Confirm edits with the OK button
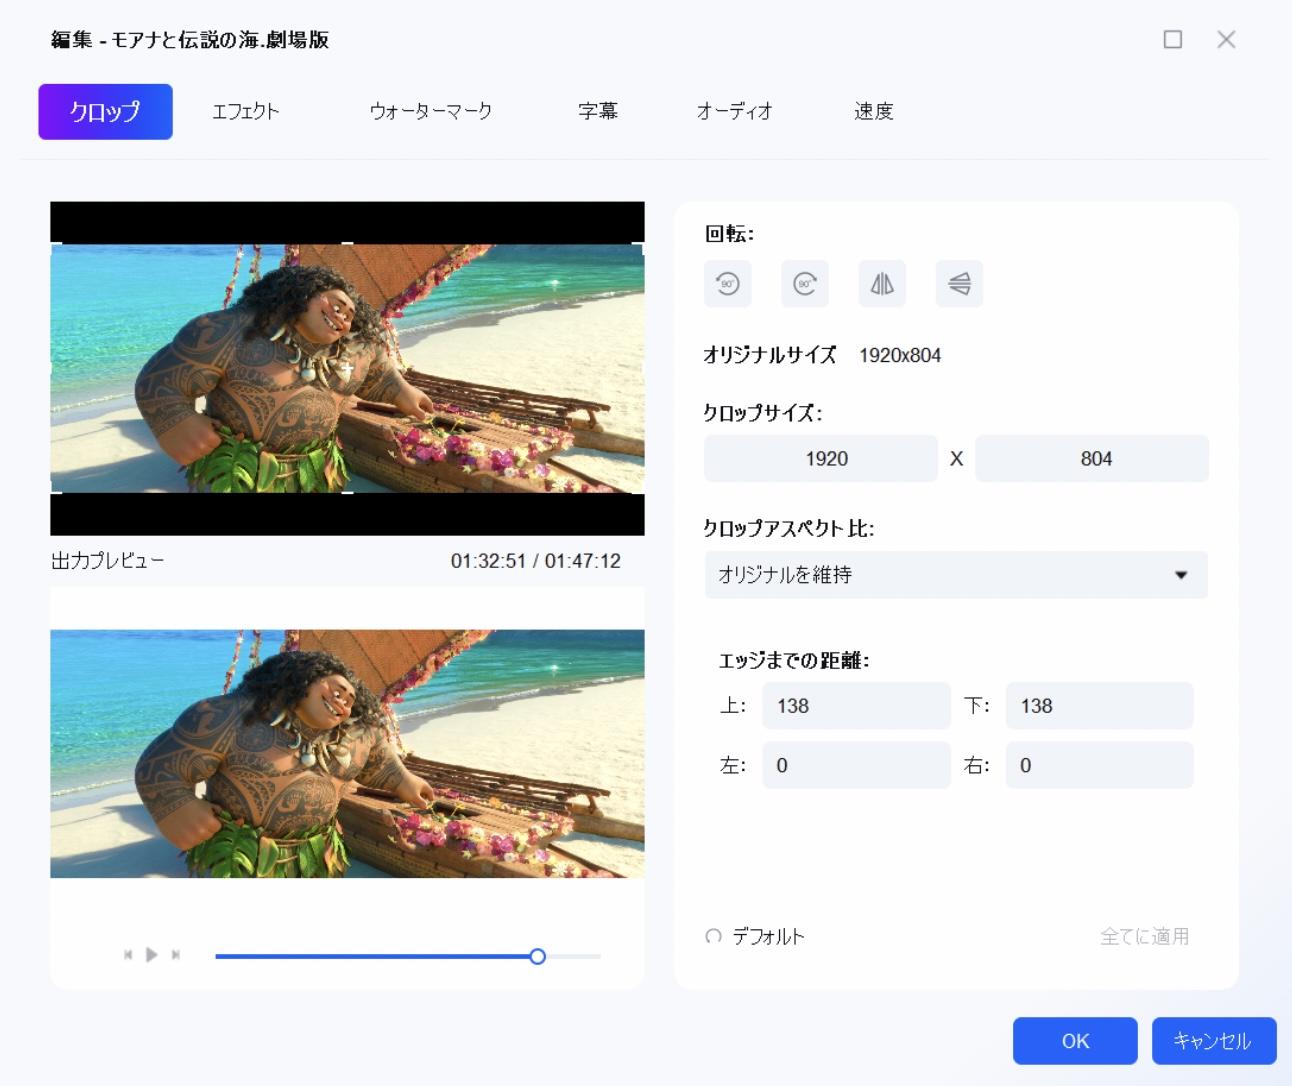The width and height of the screenshot is (1292, 1086). (x=1075, y=1041)
